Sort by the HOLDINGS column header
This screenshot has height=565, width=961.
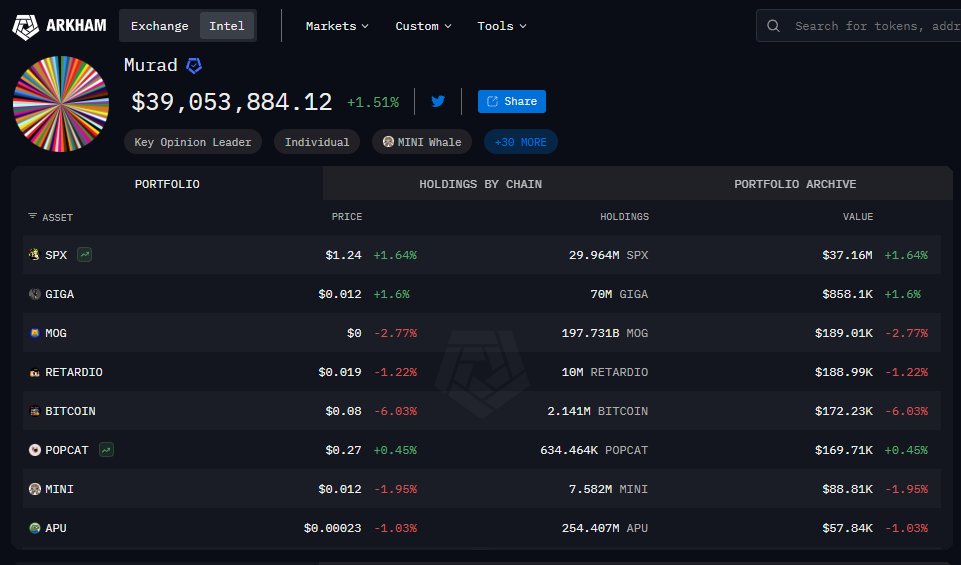(x=625, y=216)
